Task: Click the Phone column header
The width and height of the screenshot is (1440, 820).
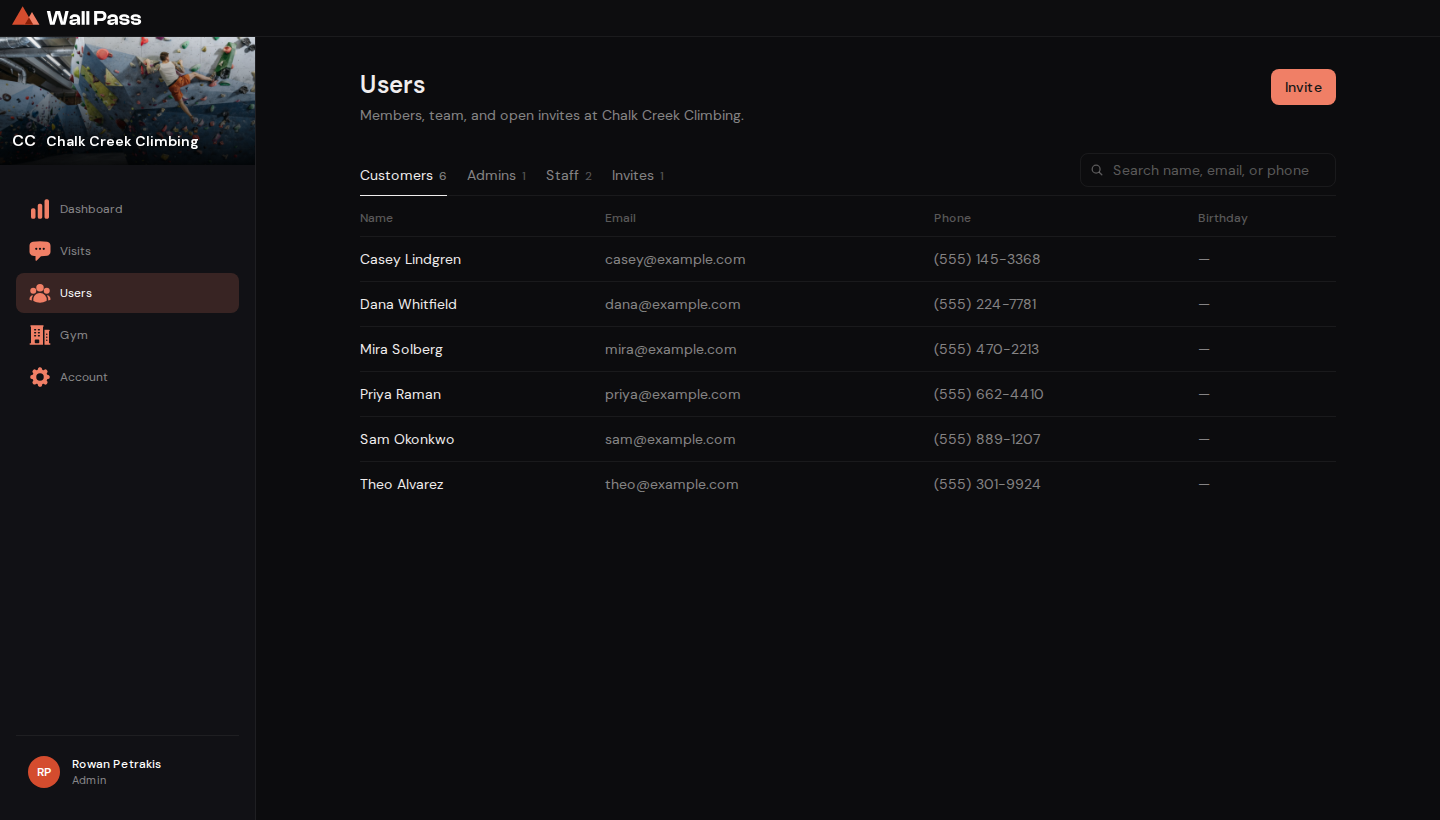Action: point(952,218)
